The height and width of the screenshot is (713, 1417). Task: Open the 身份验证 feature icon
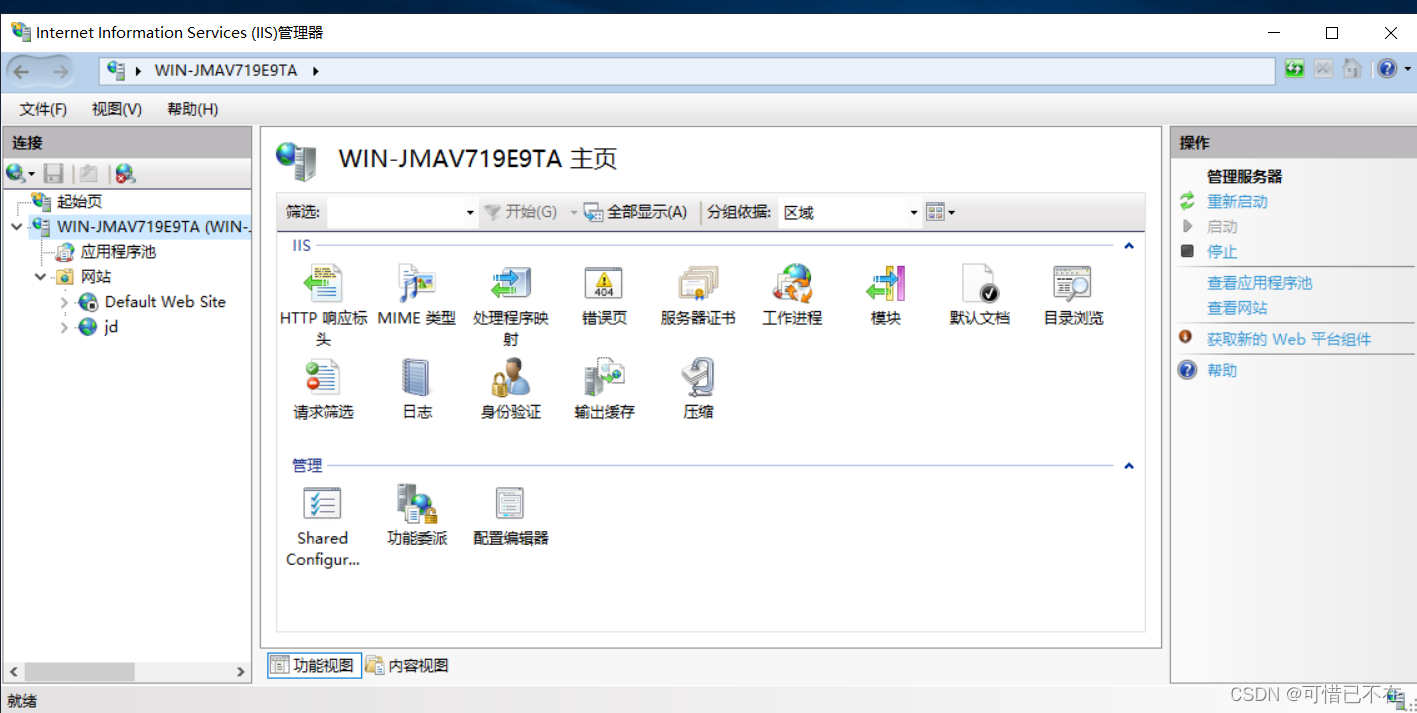point(510,379)
